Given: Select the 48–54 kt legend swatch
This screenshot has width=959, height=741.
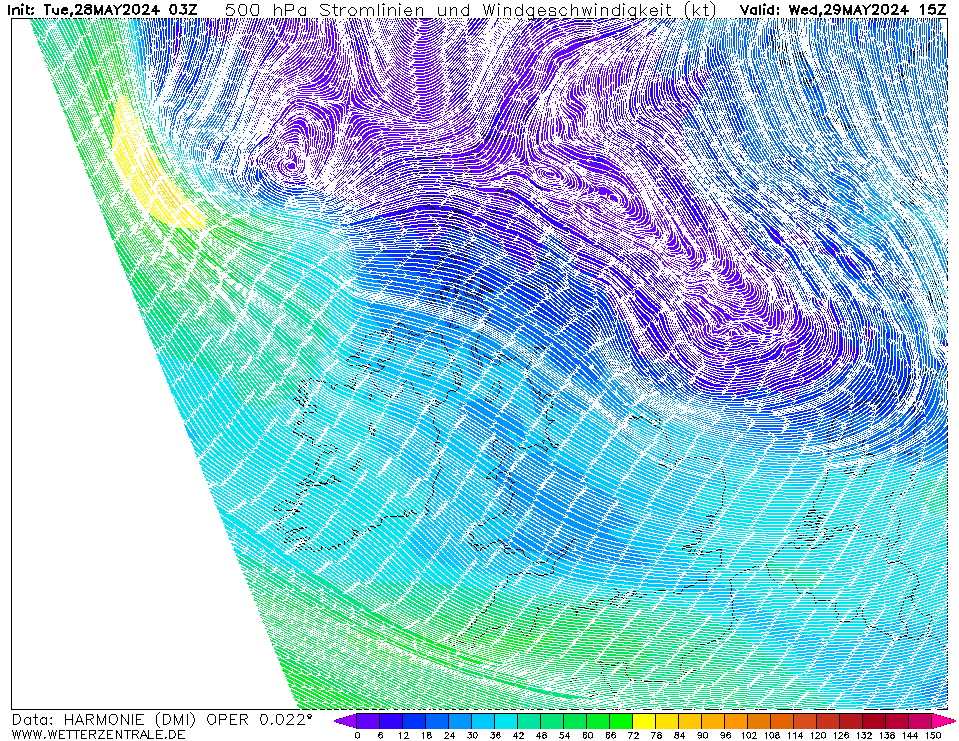Looking at the screenshot, I should click(552, 721).
